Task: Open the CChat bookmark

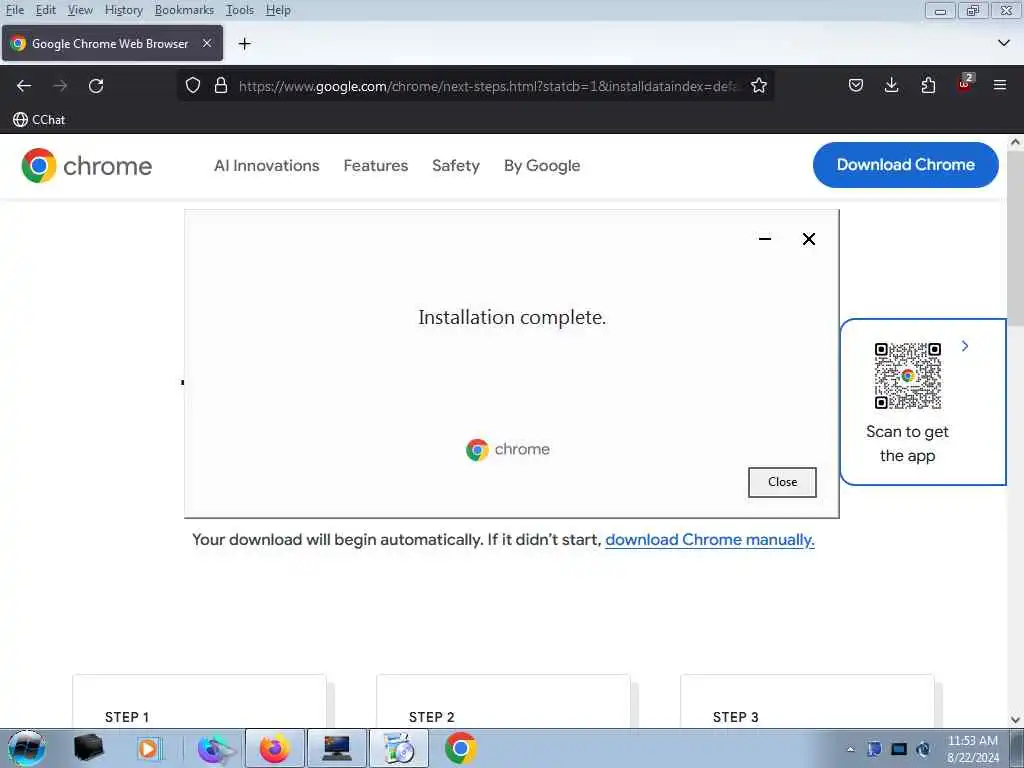Action: (x=39, y=120)
